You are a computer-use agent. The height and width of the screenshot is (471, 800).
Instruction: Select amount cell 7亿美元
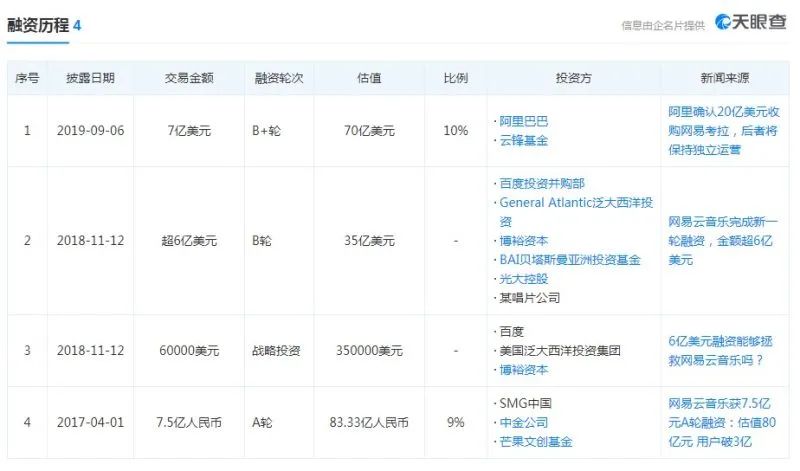pos(189,131)
